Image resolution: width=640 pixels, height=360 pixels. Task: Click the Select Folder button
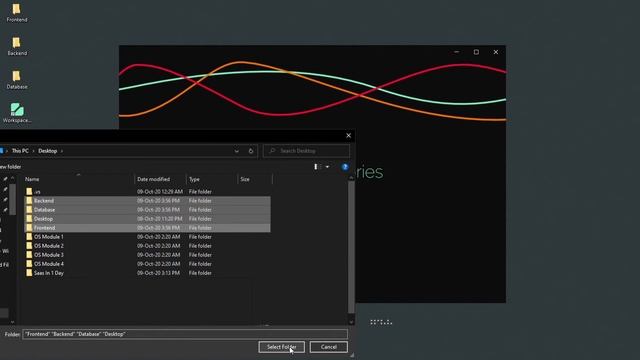tap(282, 347)
